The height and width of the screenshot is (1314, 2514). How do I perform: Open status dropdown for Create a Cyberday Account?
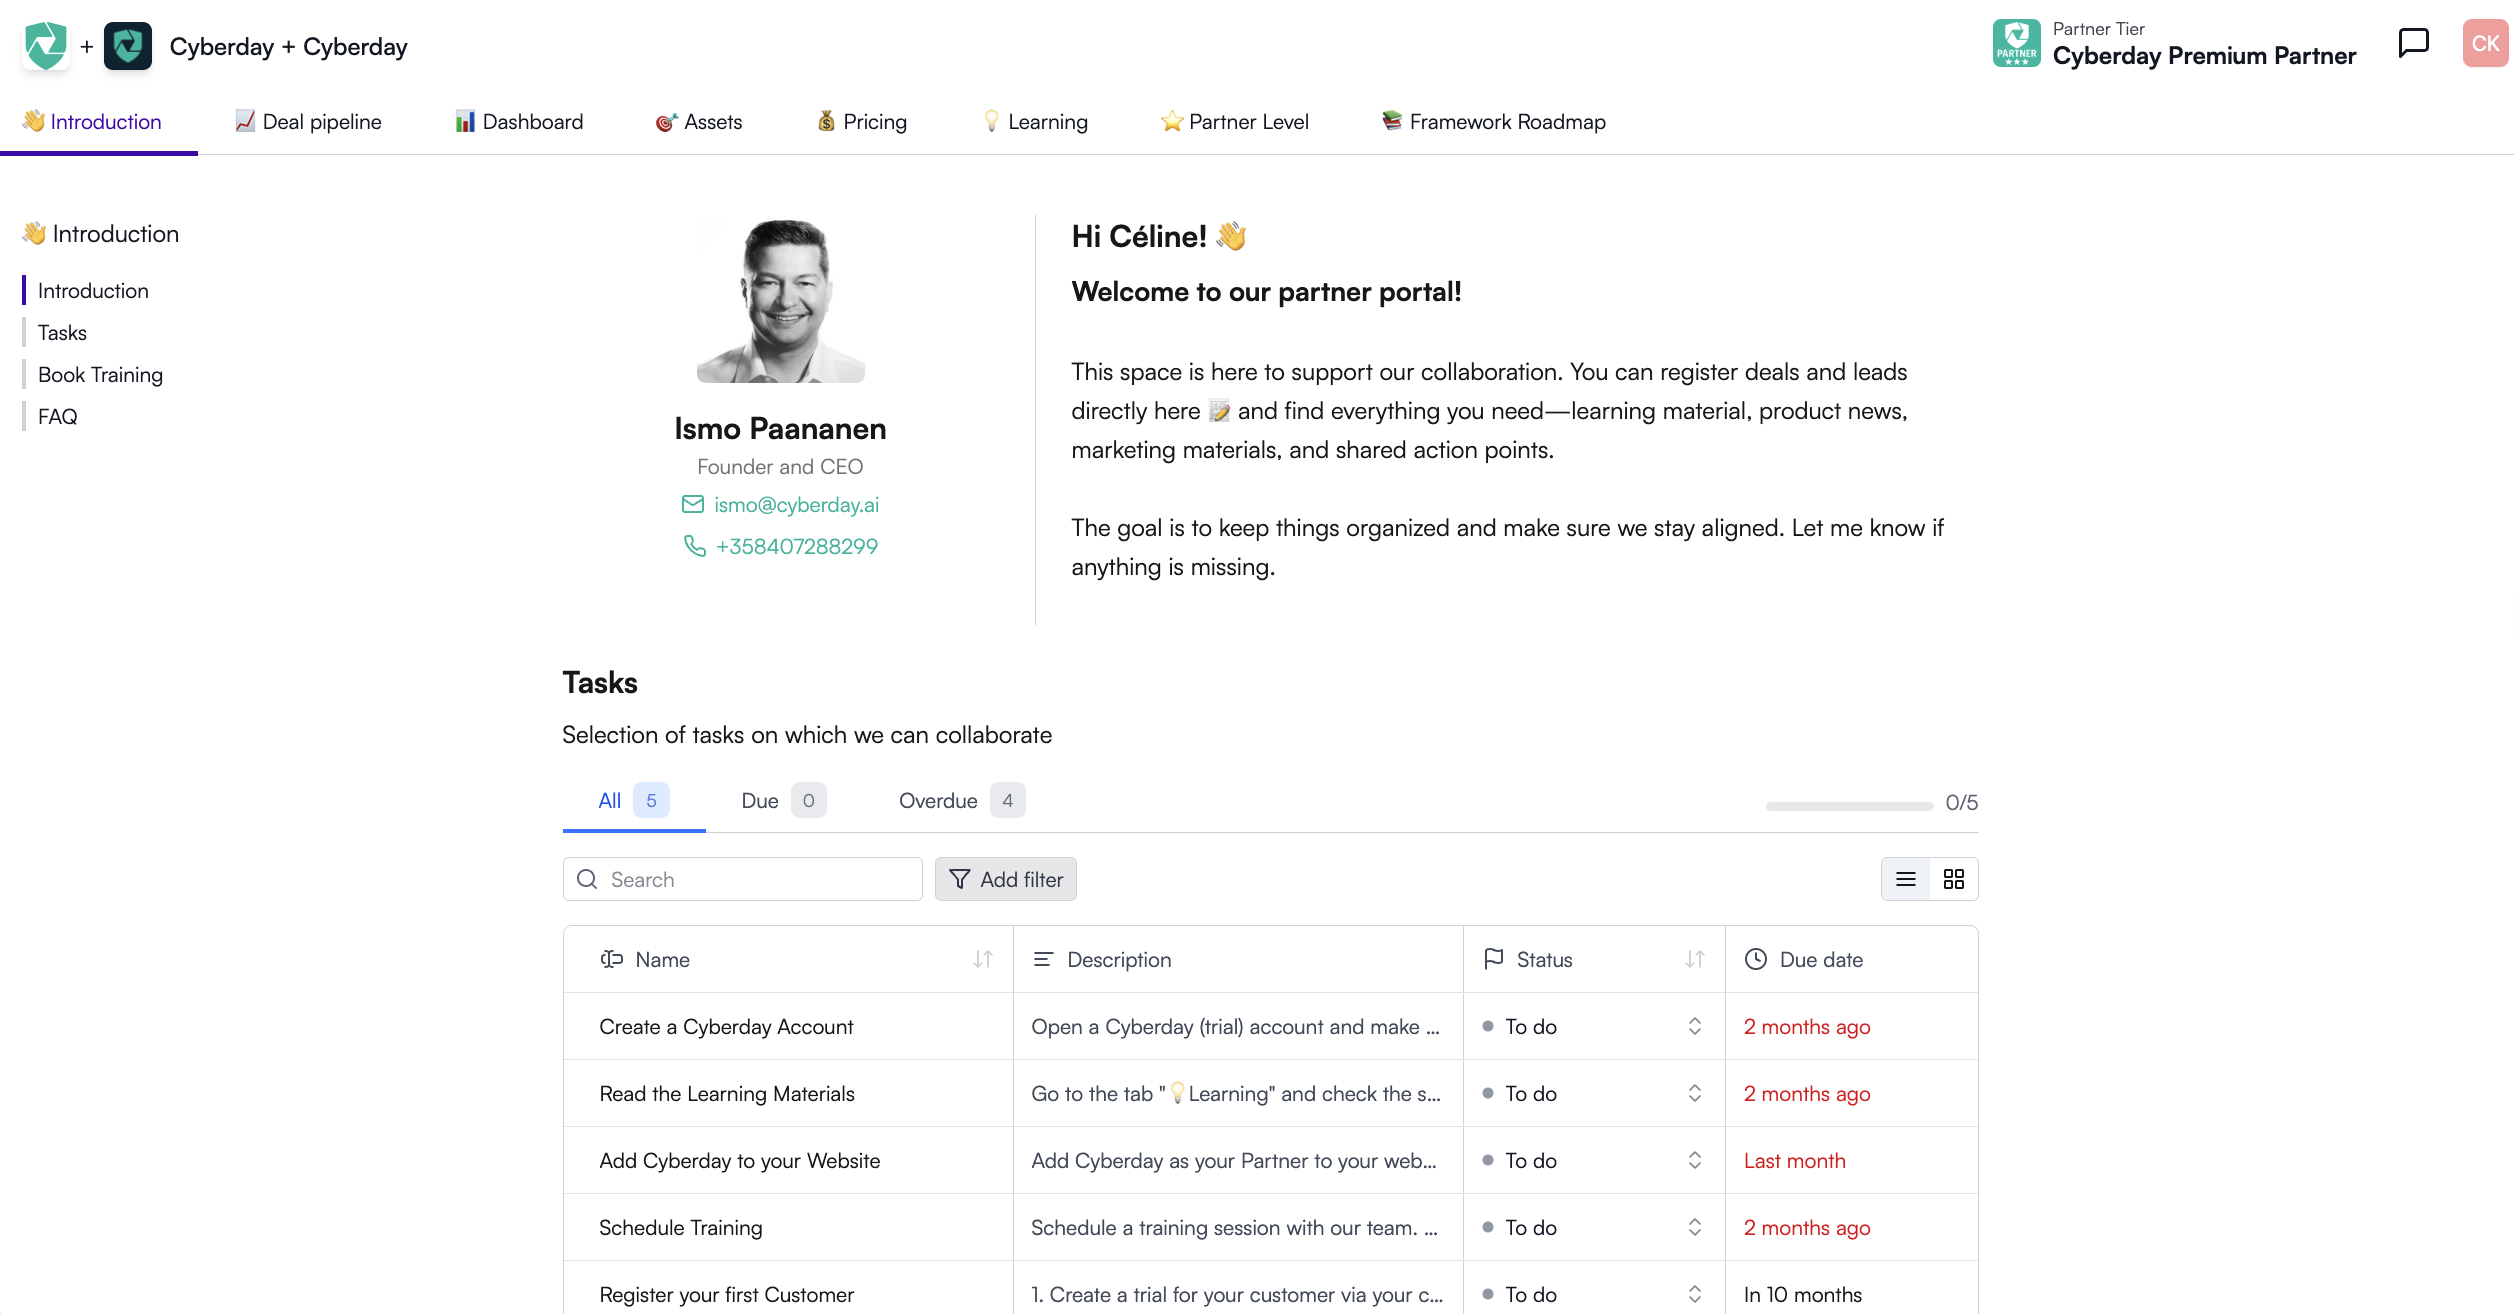pyautogui.click(x=1694, y=1026)
